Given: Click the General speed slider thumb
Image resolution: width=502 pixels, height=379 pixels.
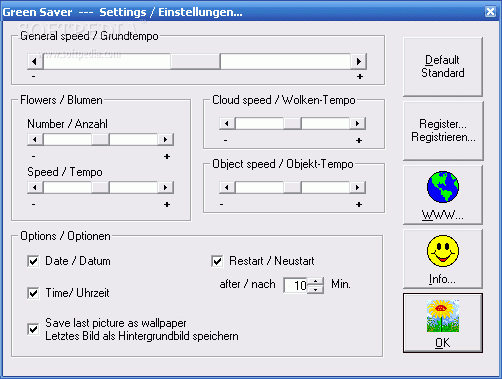Looking at the screenshot, I should tap(195, 61).
